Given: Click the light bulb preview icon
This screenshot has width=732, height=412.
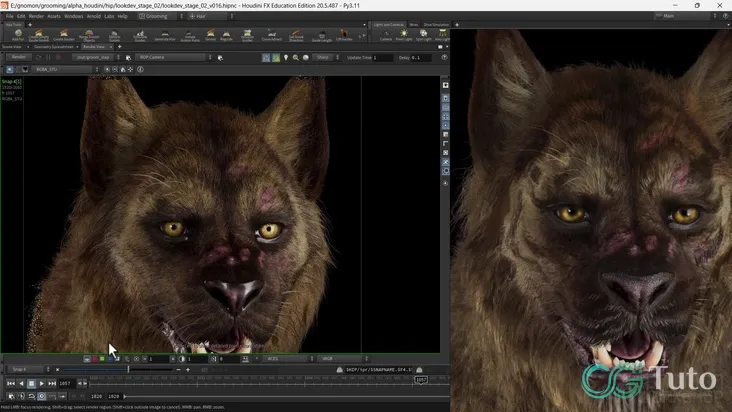Looking at the screenshot, I should tap(286, 57).
